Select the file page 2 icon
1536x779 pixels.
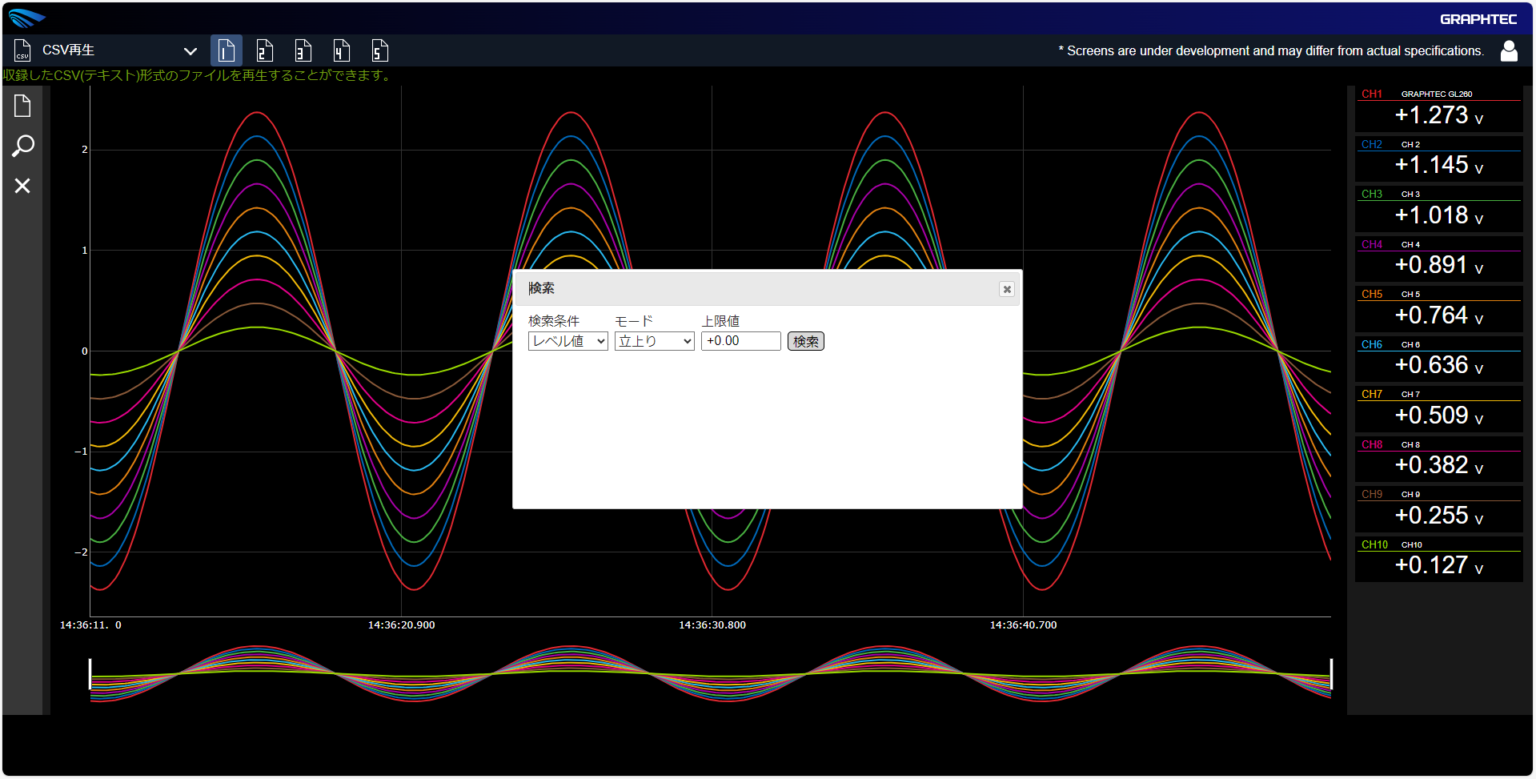(264, 51)
